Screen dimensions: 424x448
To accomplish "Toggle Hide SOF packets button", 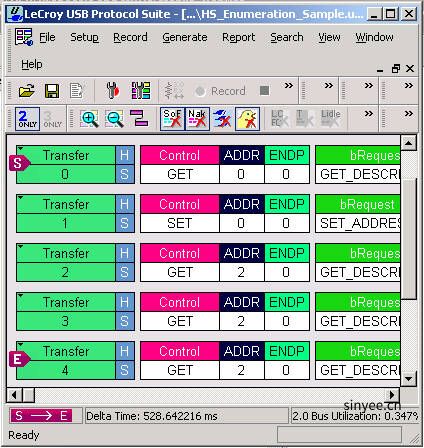I will pyautogui.click(x=172, y=119).
